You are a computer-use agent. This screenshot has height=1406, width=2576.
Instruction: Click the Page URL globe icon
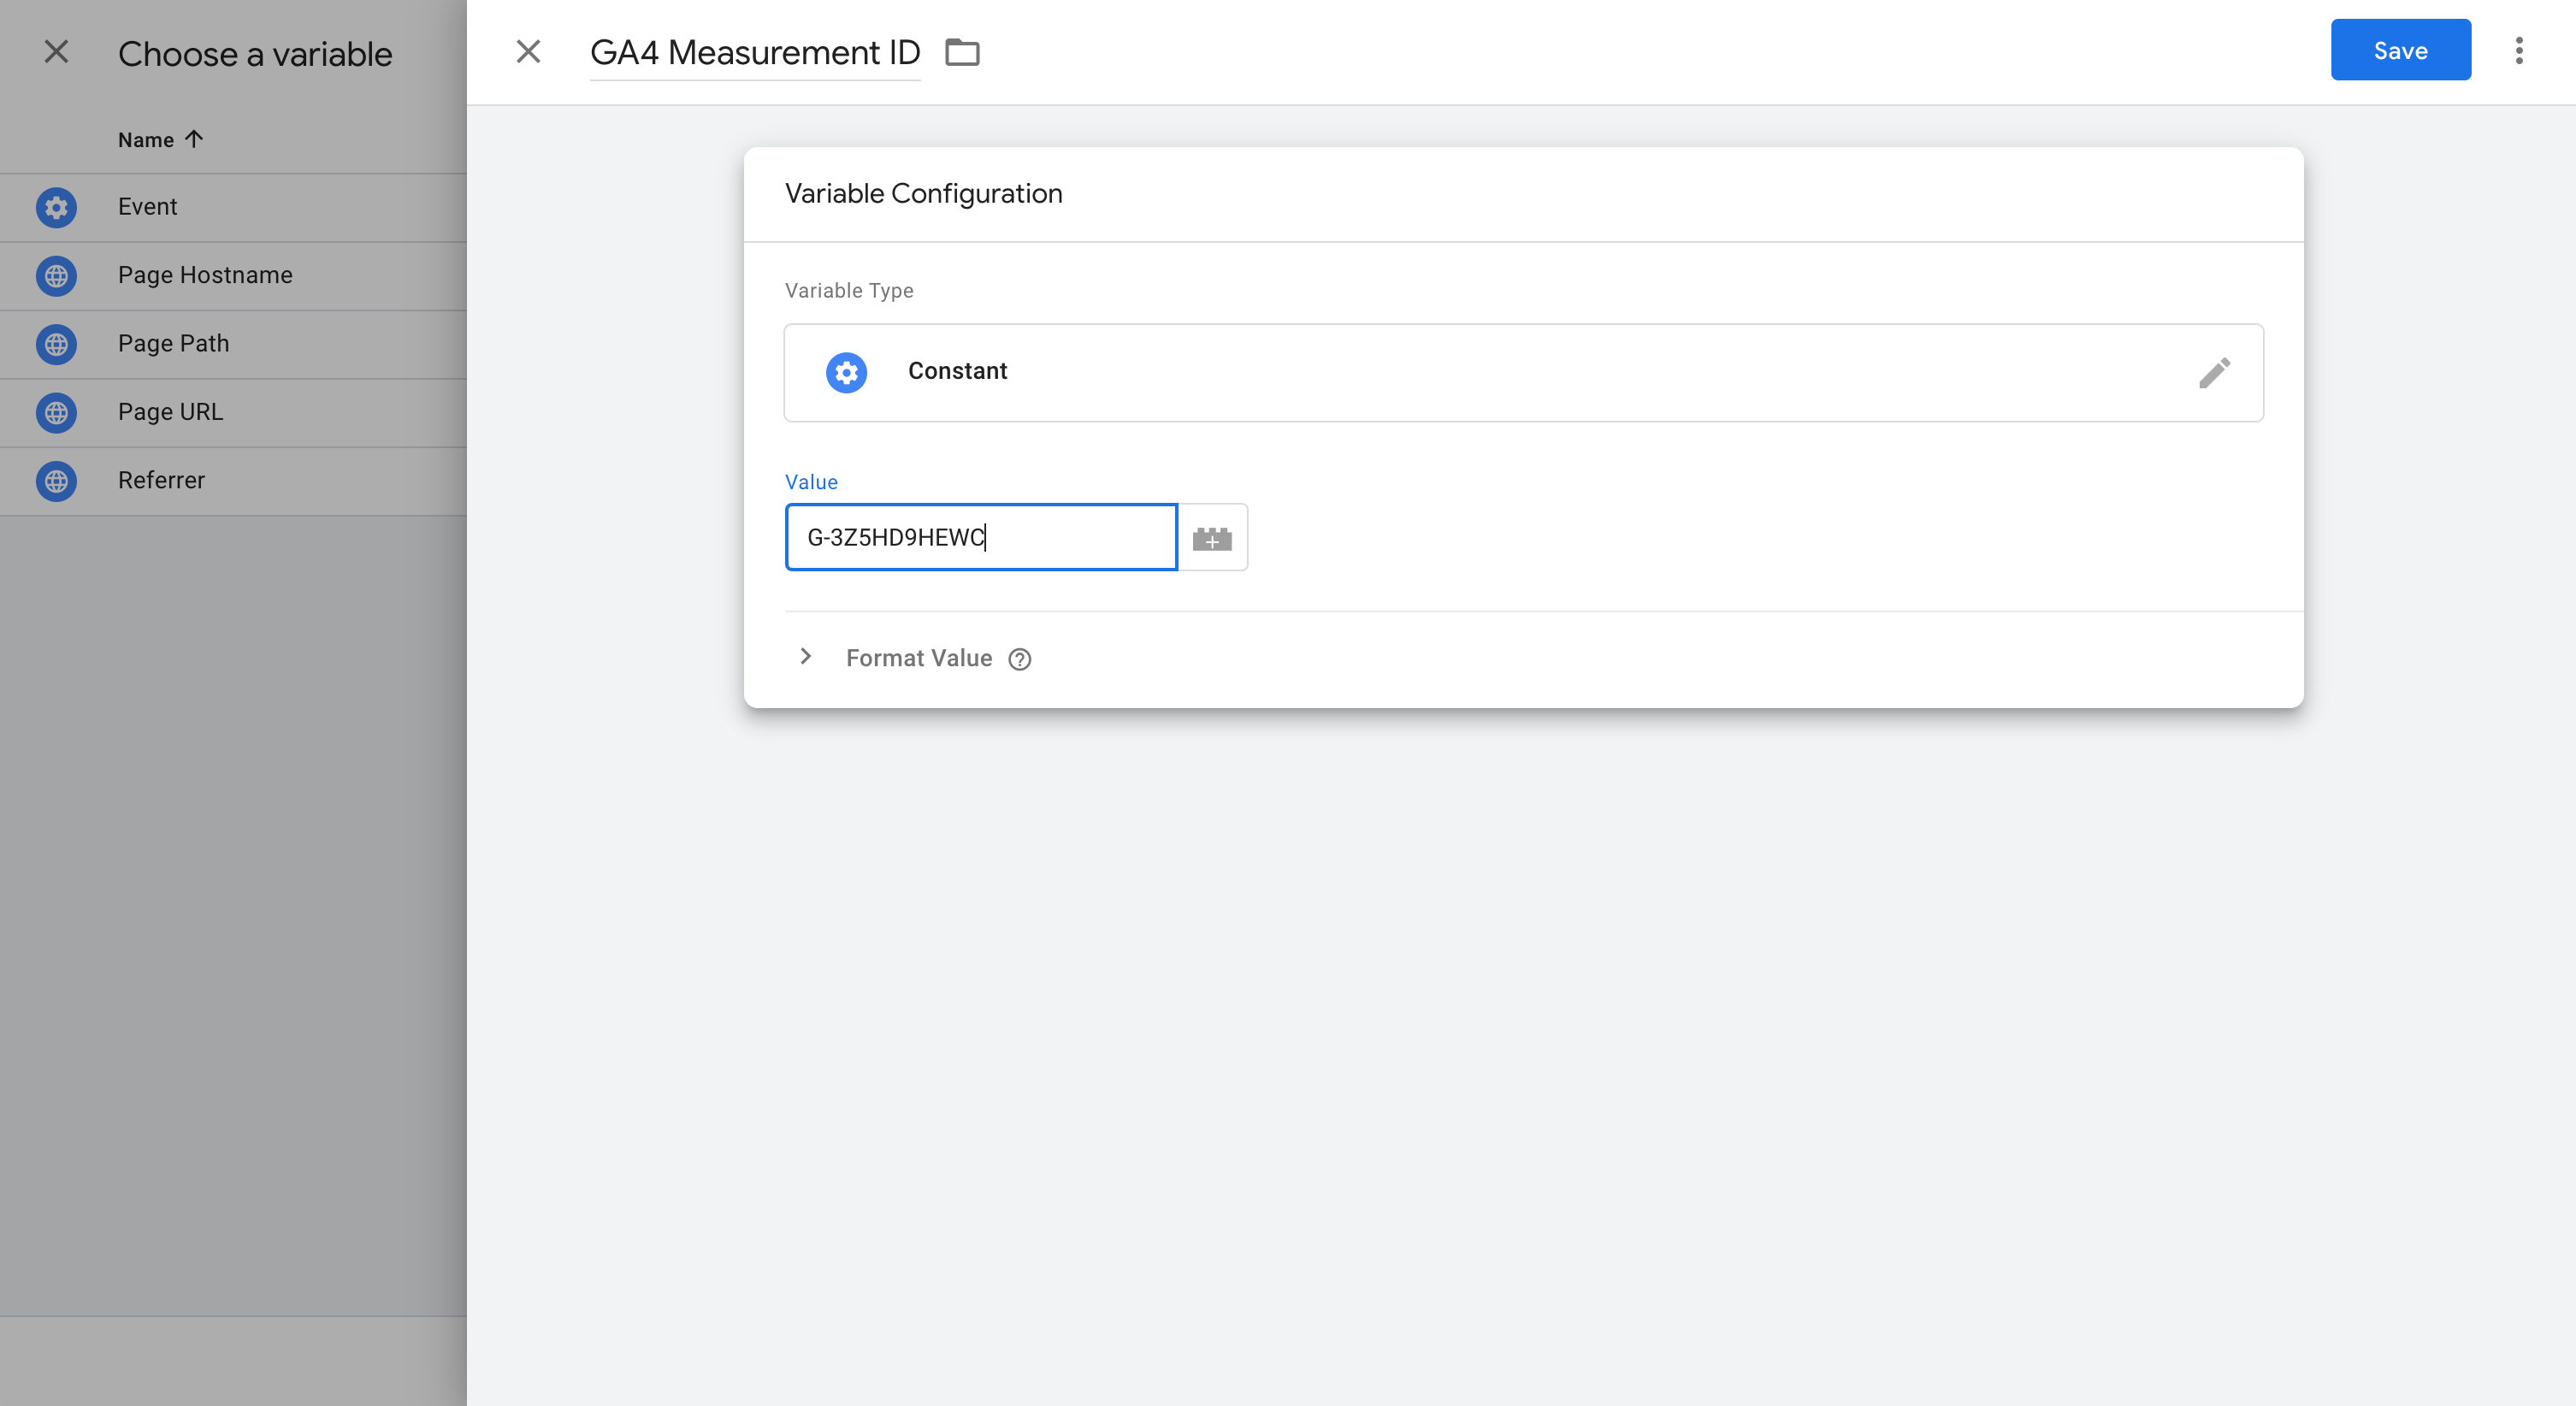coord(56,412)
